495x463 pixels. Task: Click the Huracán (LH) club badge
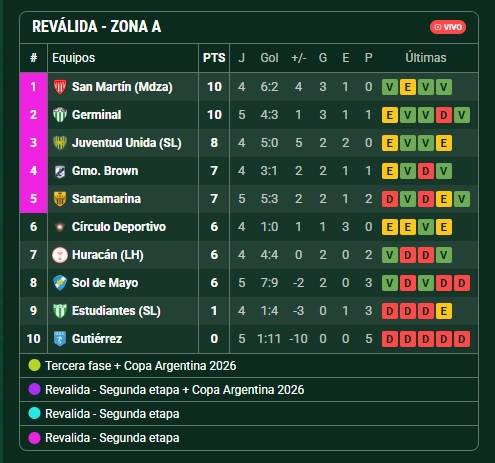coord(60,255)
